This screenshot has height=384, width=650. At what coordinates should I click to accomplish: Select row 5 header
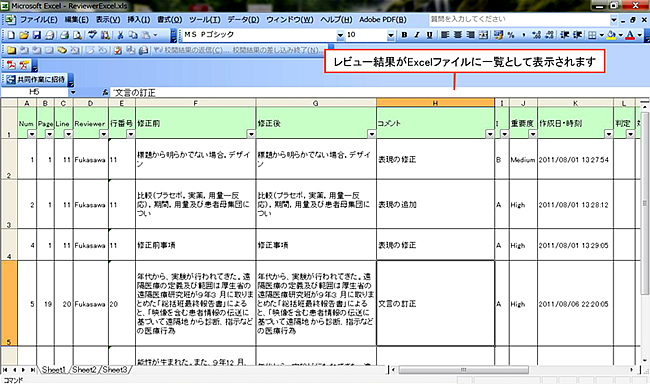(x=9, y=304)
